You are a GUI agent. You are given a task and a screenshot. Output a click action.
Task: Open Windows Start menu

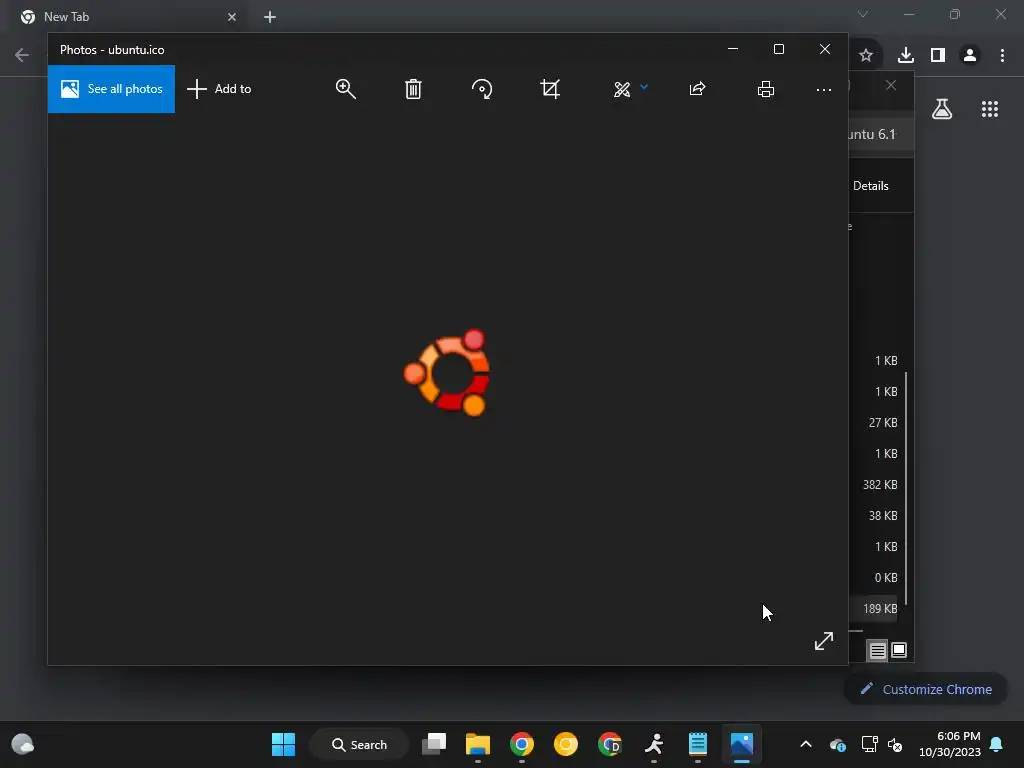[283, 744]
